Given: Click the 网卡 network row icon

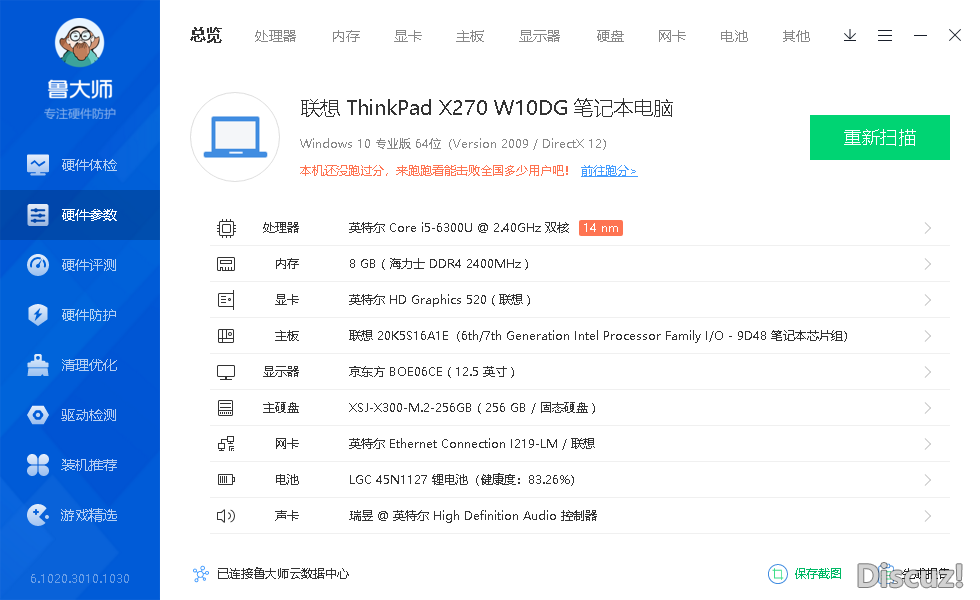Looking at the screenshot, I should click(226, 444).
